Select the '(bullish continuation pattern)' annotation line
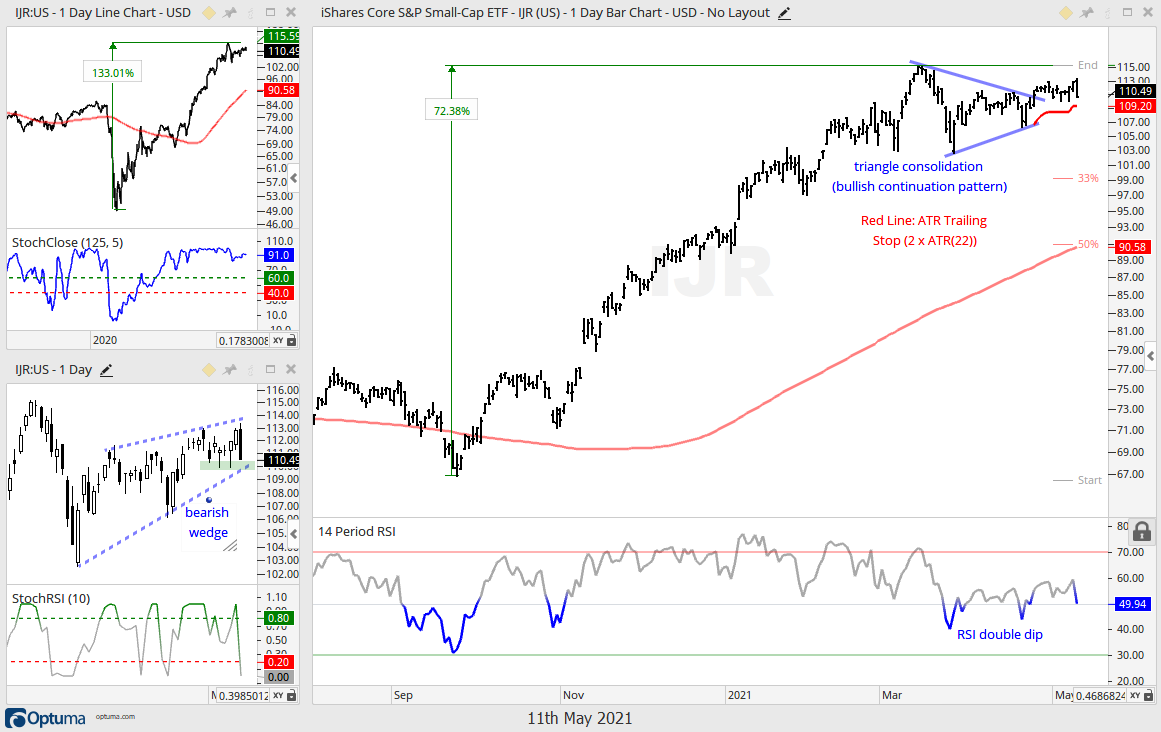 pyautogui.click(x=920, y=187)
